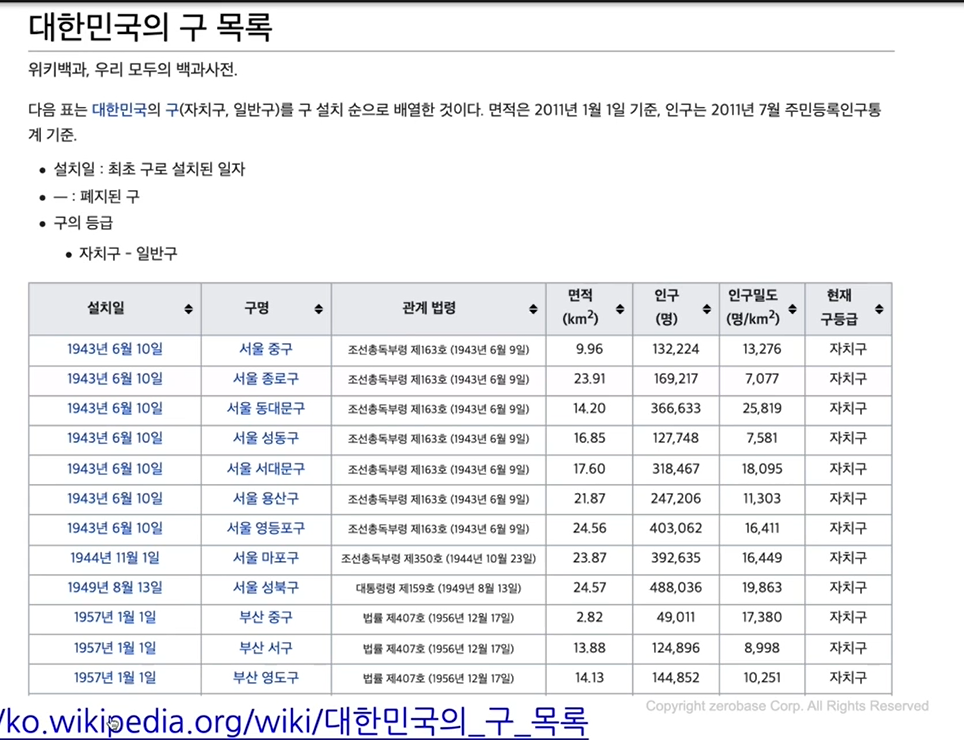Screen dimensions: 964x740
Task: Select 법률 제407호 cell in 부산 서구 row
Action: [438, 648]
